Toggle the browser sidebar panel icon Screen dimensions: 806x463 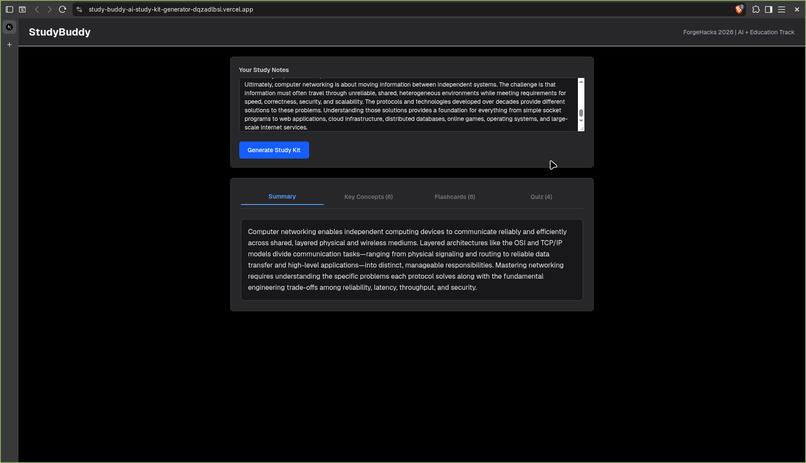[x=9, y=9]
